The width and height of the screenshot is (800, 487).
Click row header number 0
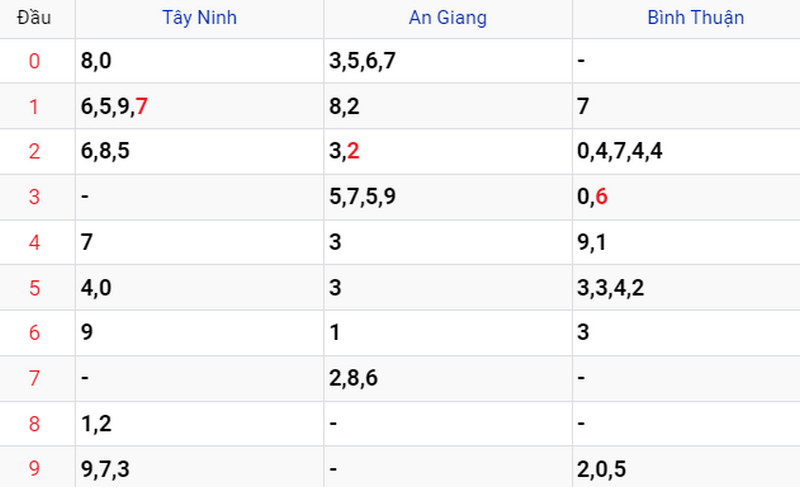coord(35,61)
